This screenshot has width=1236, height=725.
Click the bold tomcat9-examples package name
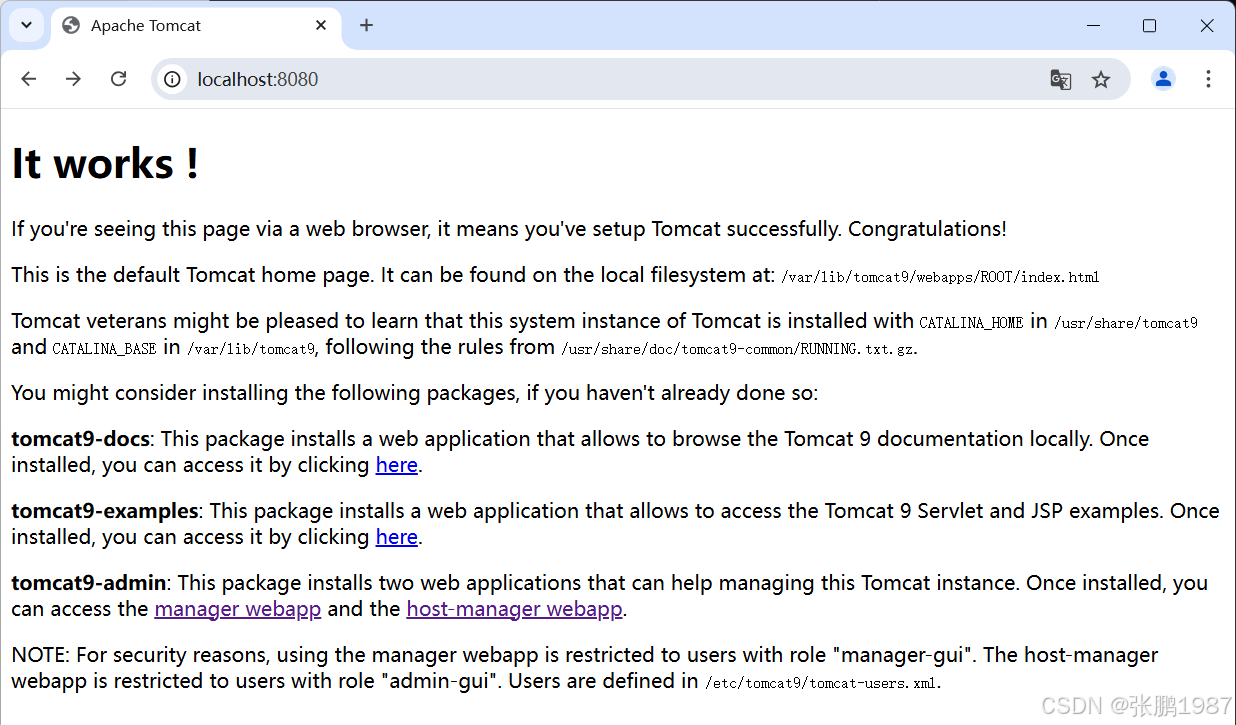104,511
